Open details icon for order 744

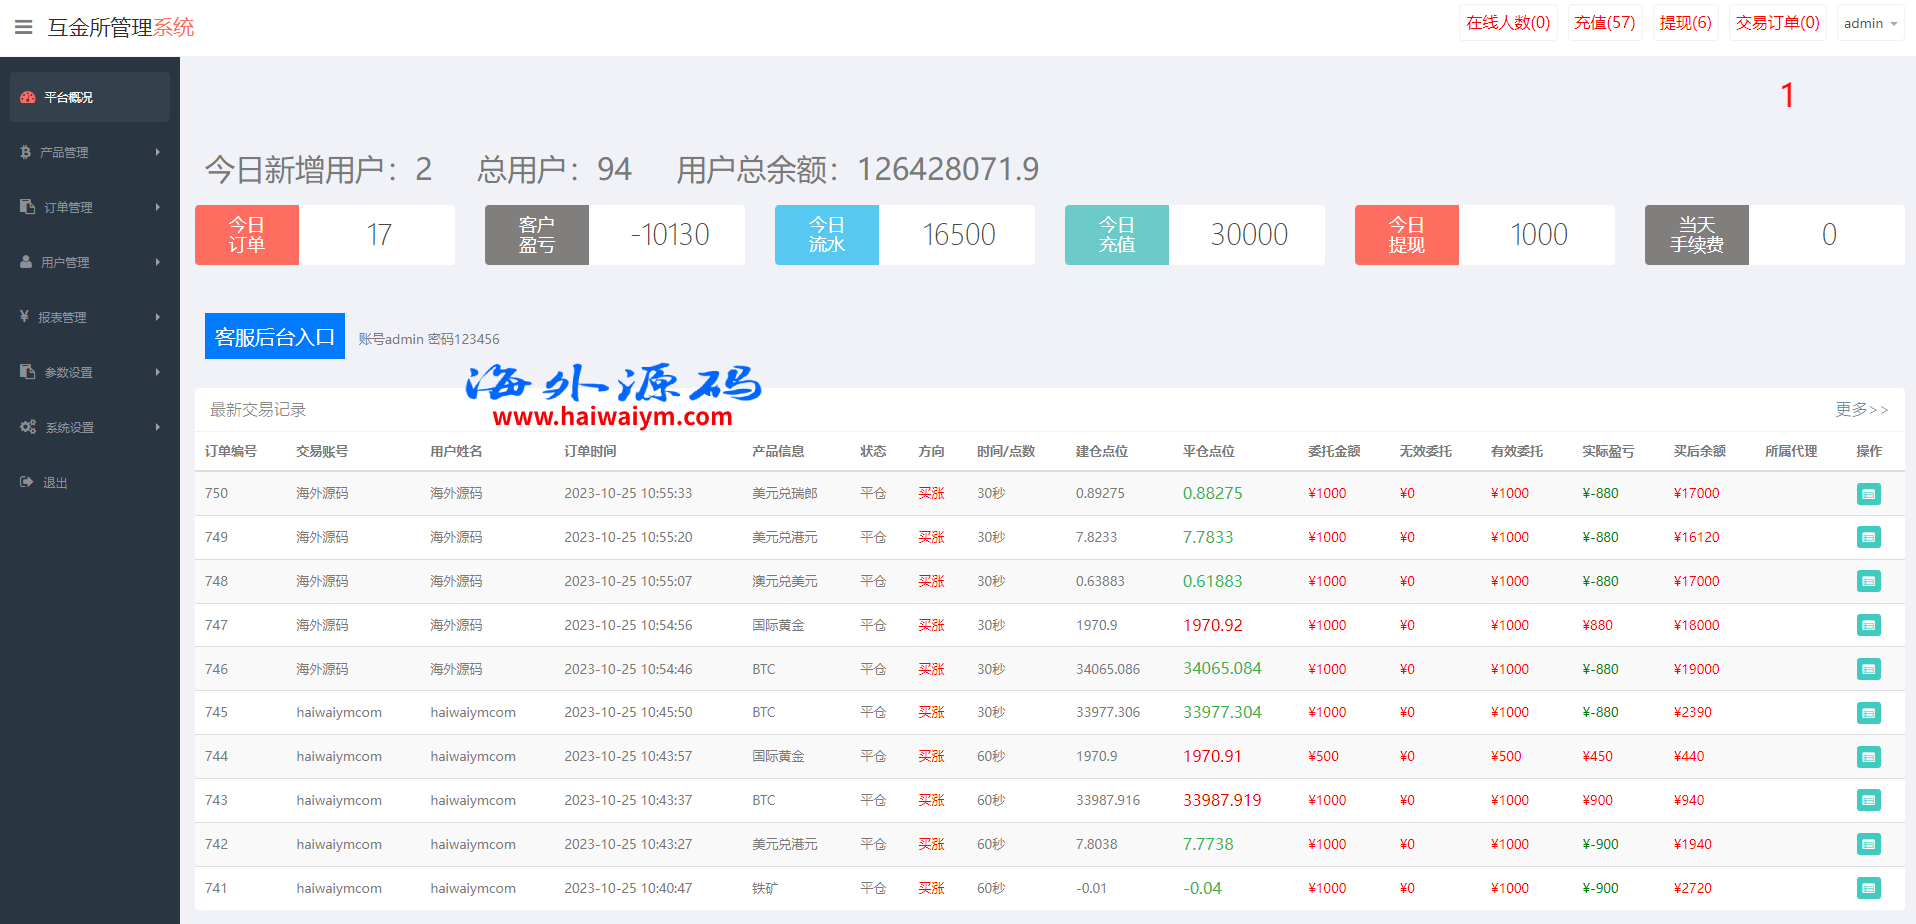pos(1868,757)
